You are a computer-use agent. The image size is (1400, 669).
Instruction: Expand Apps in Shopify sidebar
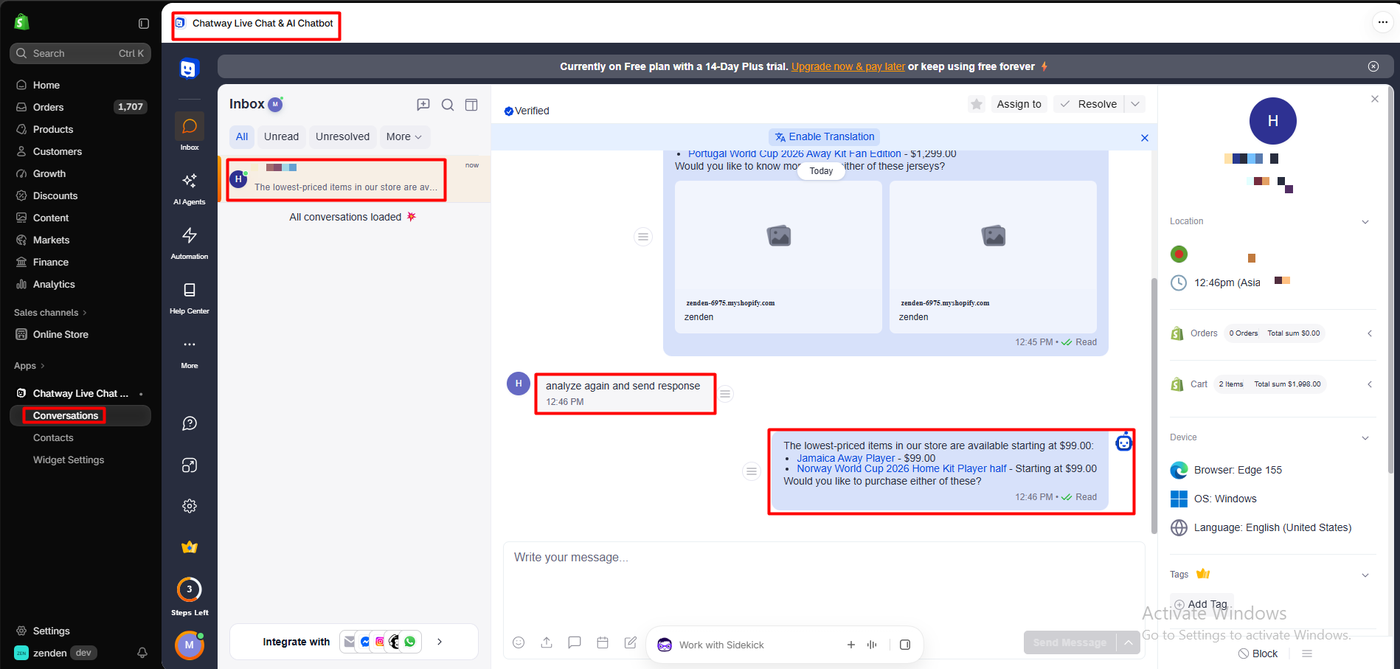click(x=30, y=366)
